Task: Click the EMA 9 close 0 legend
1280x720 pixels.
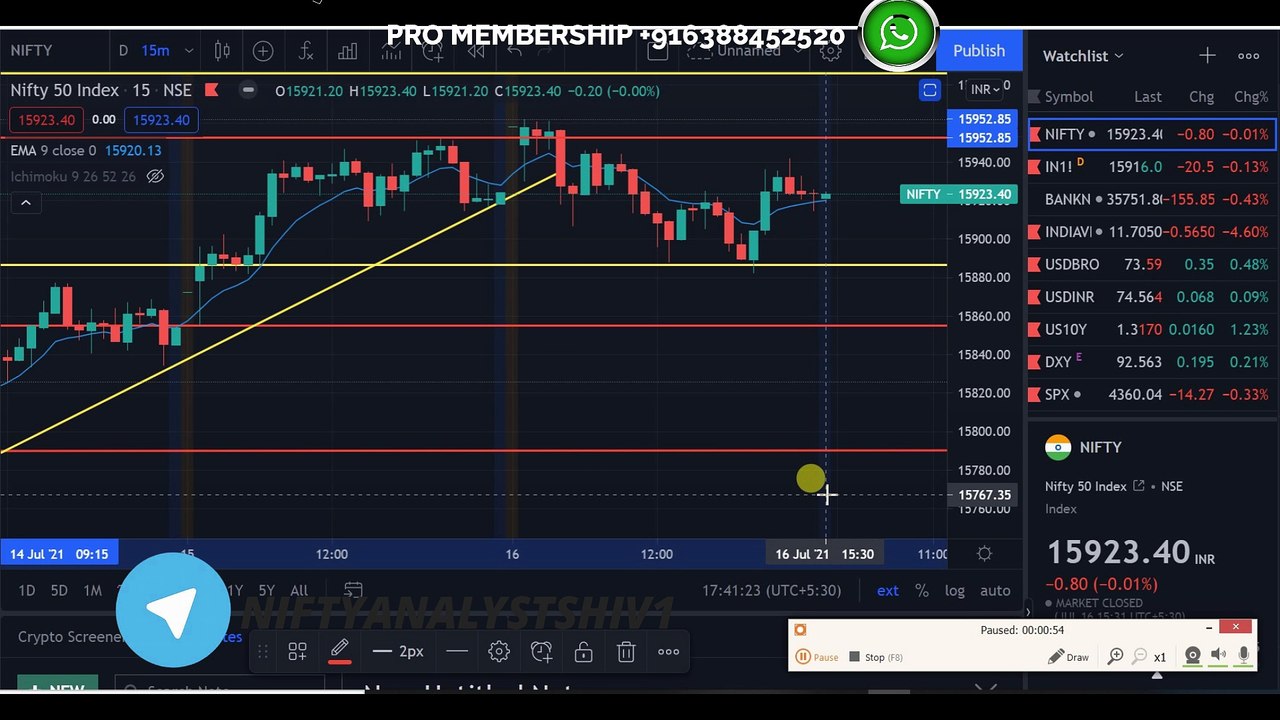Action: click(x=85, y=150)
